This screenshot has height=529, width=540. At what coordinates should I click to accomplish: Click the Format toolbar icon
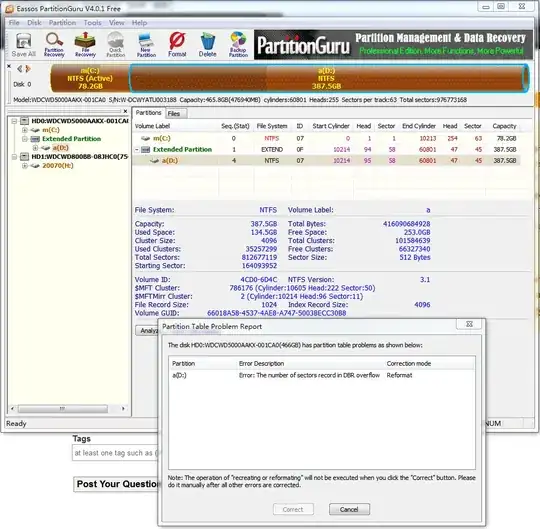coord(177,45)
